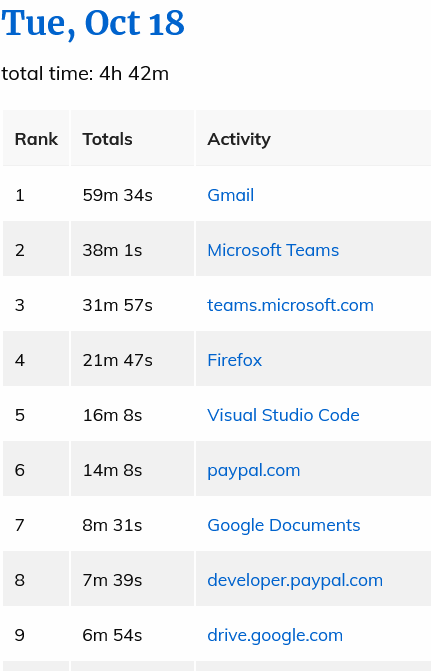Open the drive.google.com activity link
The width and height of the screenshot is (431, 671).
[275, 635]
